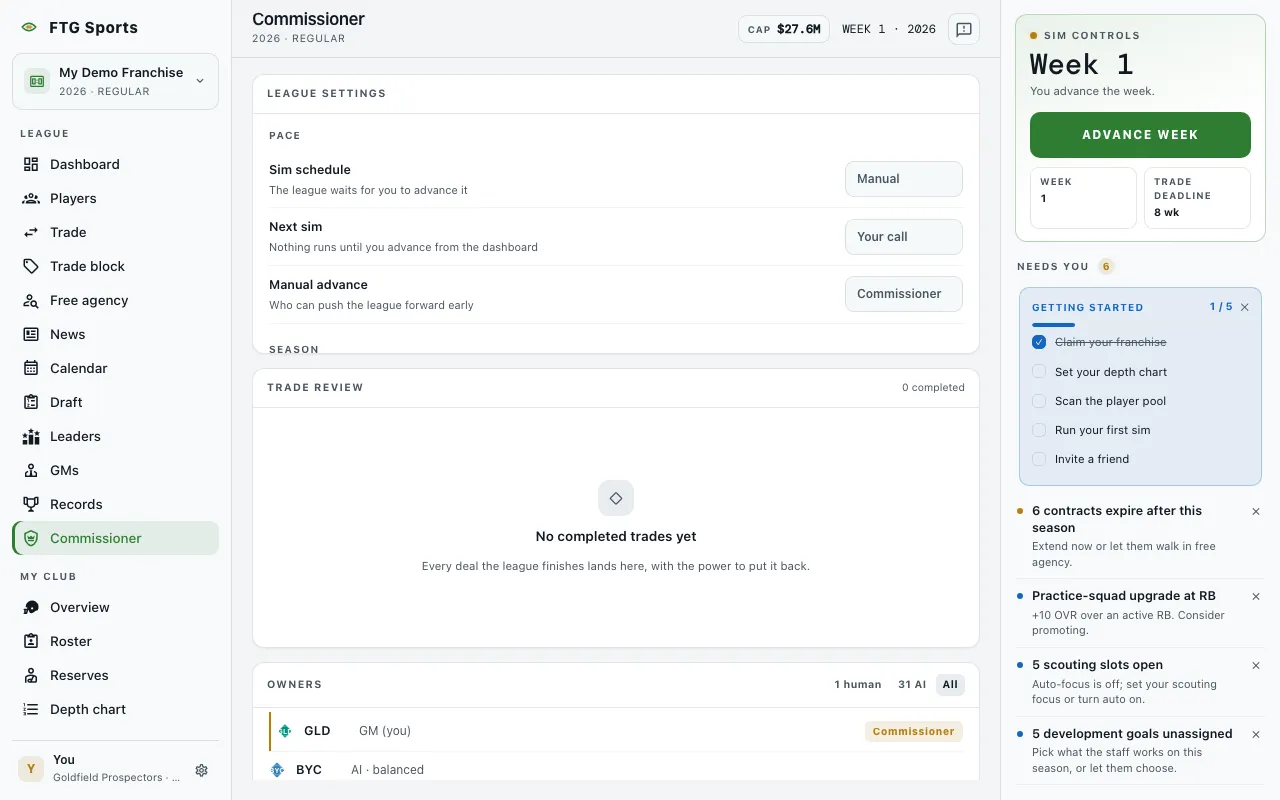Screen dimensions: 1280x800
Task: Click the Reserves icon in sidebar
Action: [x=31, y=675]
